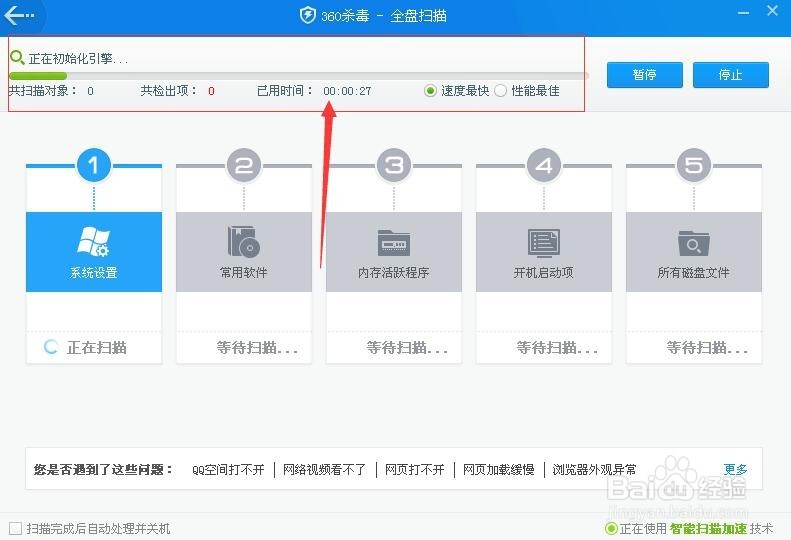Click the 内存活跃程序 card label
791x540 pixels.
pyautogui.click(x=393, y=273)
